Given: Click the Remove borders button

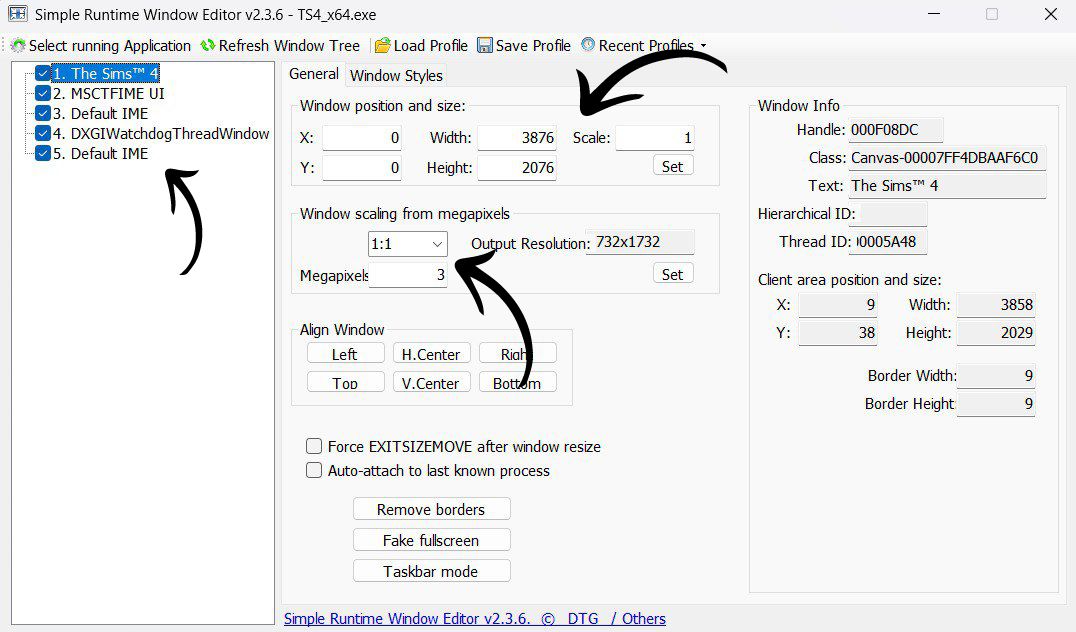Looking at the screenshot, I should 432,509.
